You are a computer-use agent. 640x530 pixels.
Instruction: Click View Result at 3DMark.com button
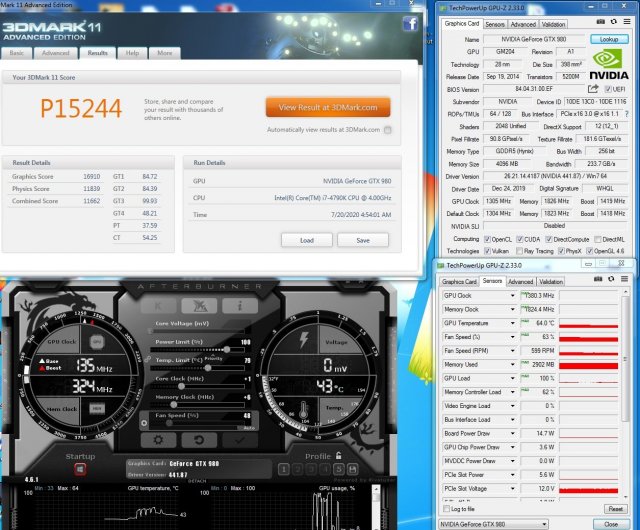[328, 108]
